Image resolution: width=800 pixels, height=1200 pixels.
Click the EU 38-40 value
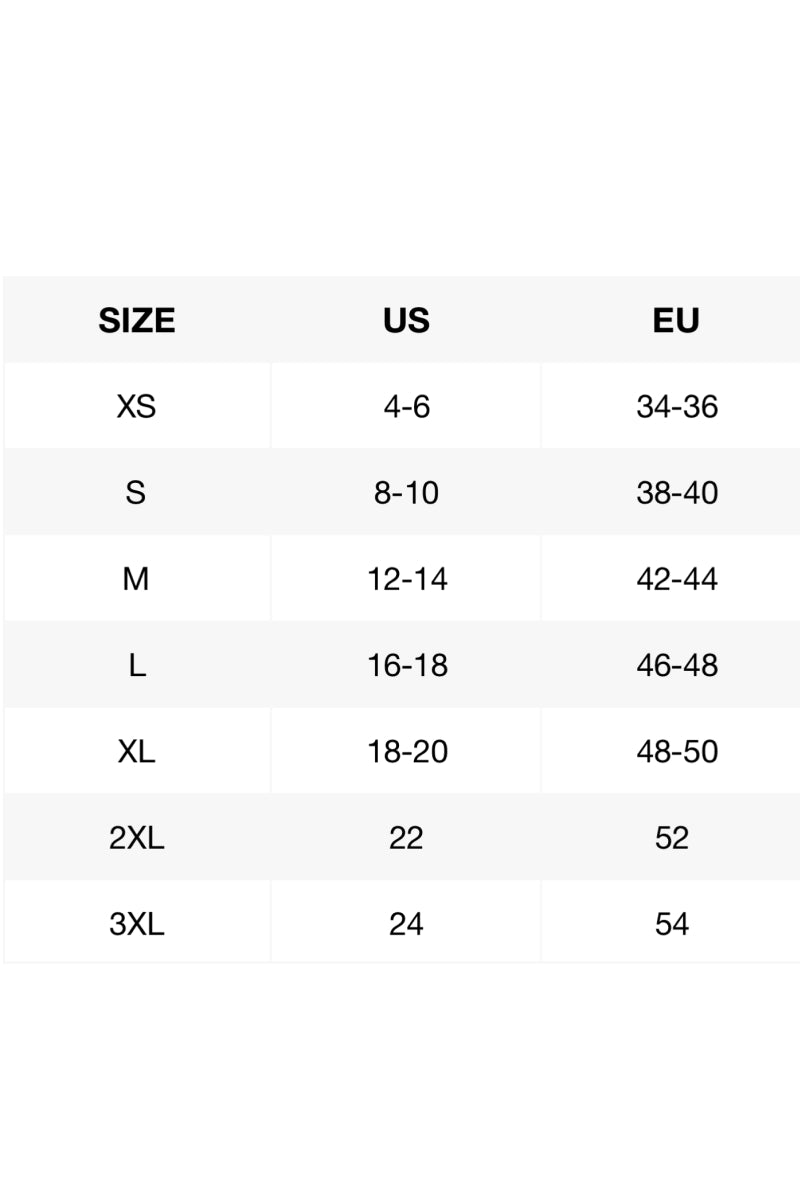pyautogui.click(x=677, y=493)
